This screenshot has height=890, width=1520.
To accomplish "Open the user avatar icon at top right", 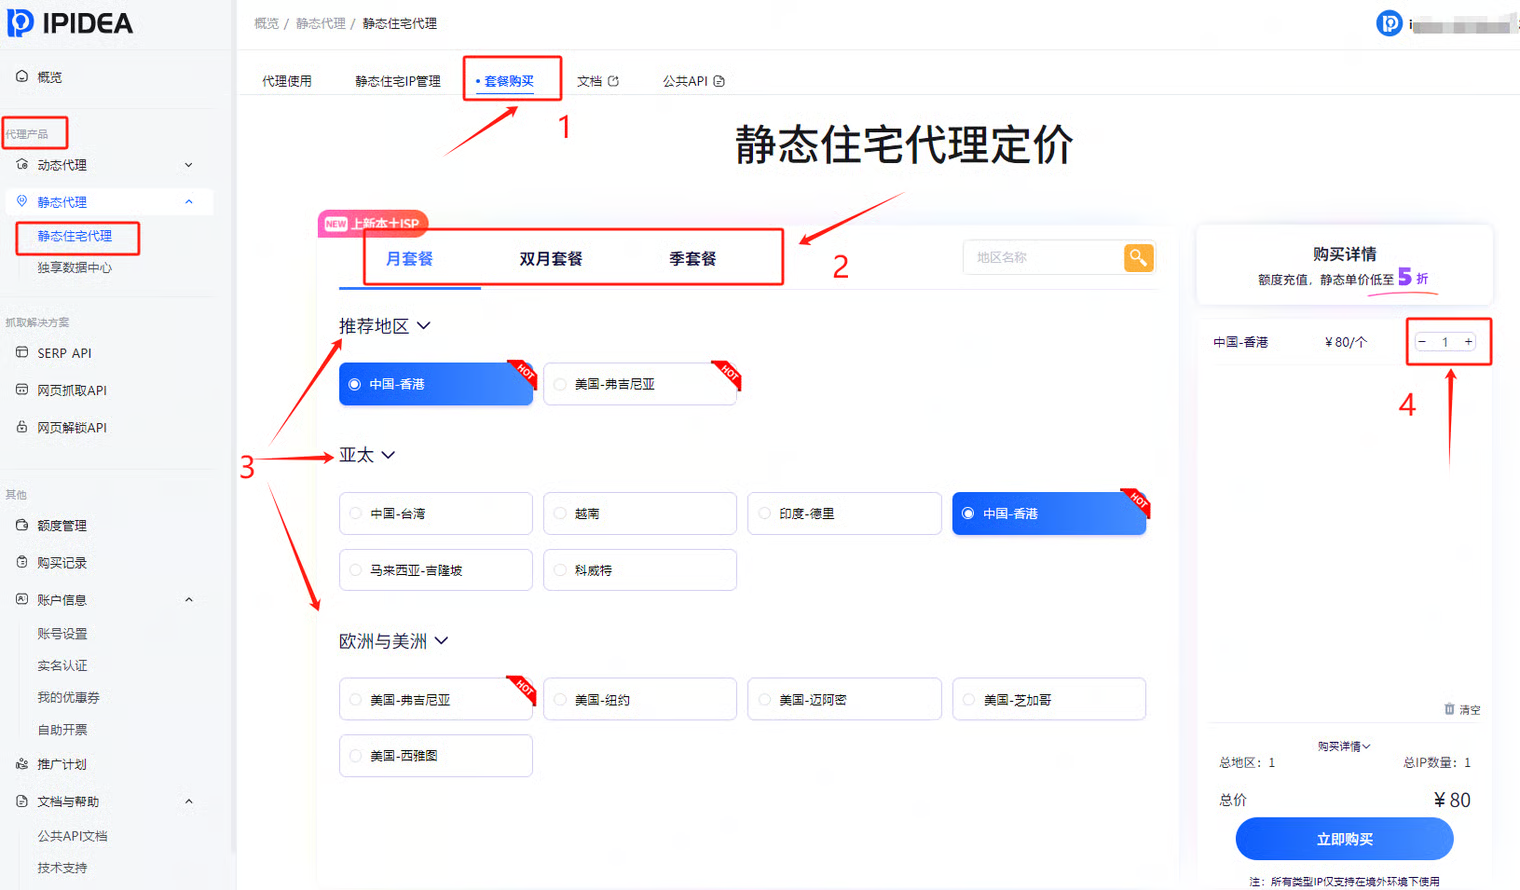I will coord(1389,23).
